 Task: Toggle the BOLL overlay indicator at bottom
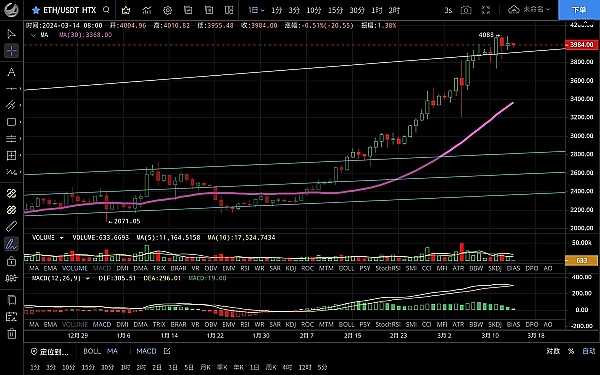point(92,351)
